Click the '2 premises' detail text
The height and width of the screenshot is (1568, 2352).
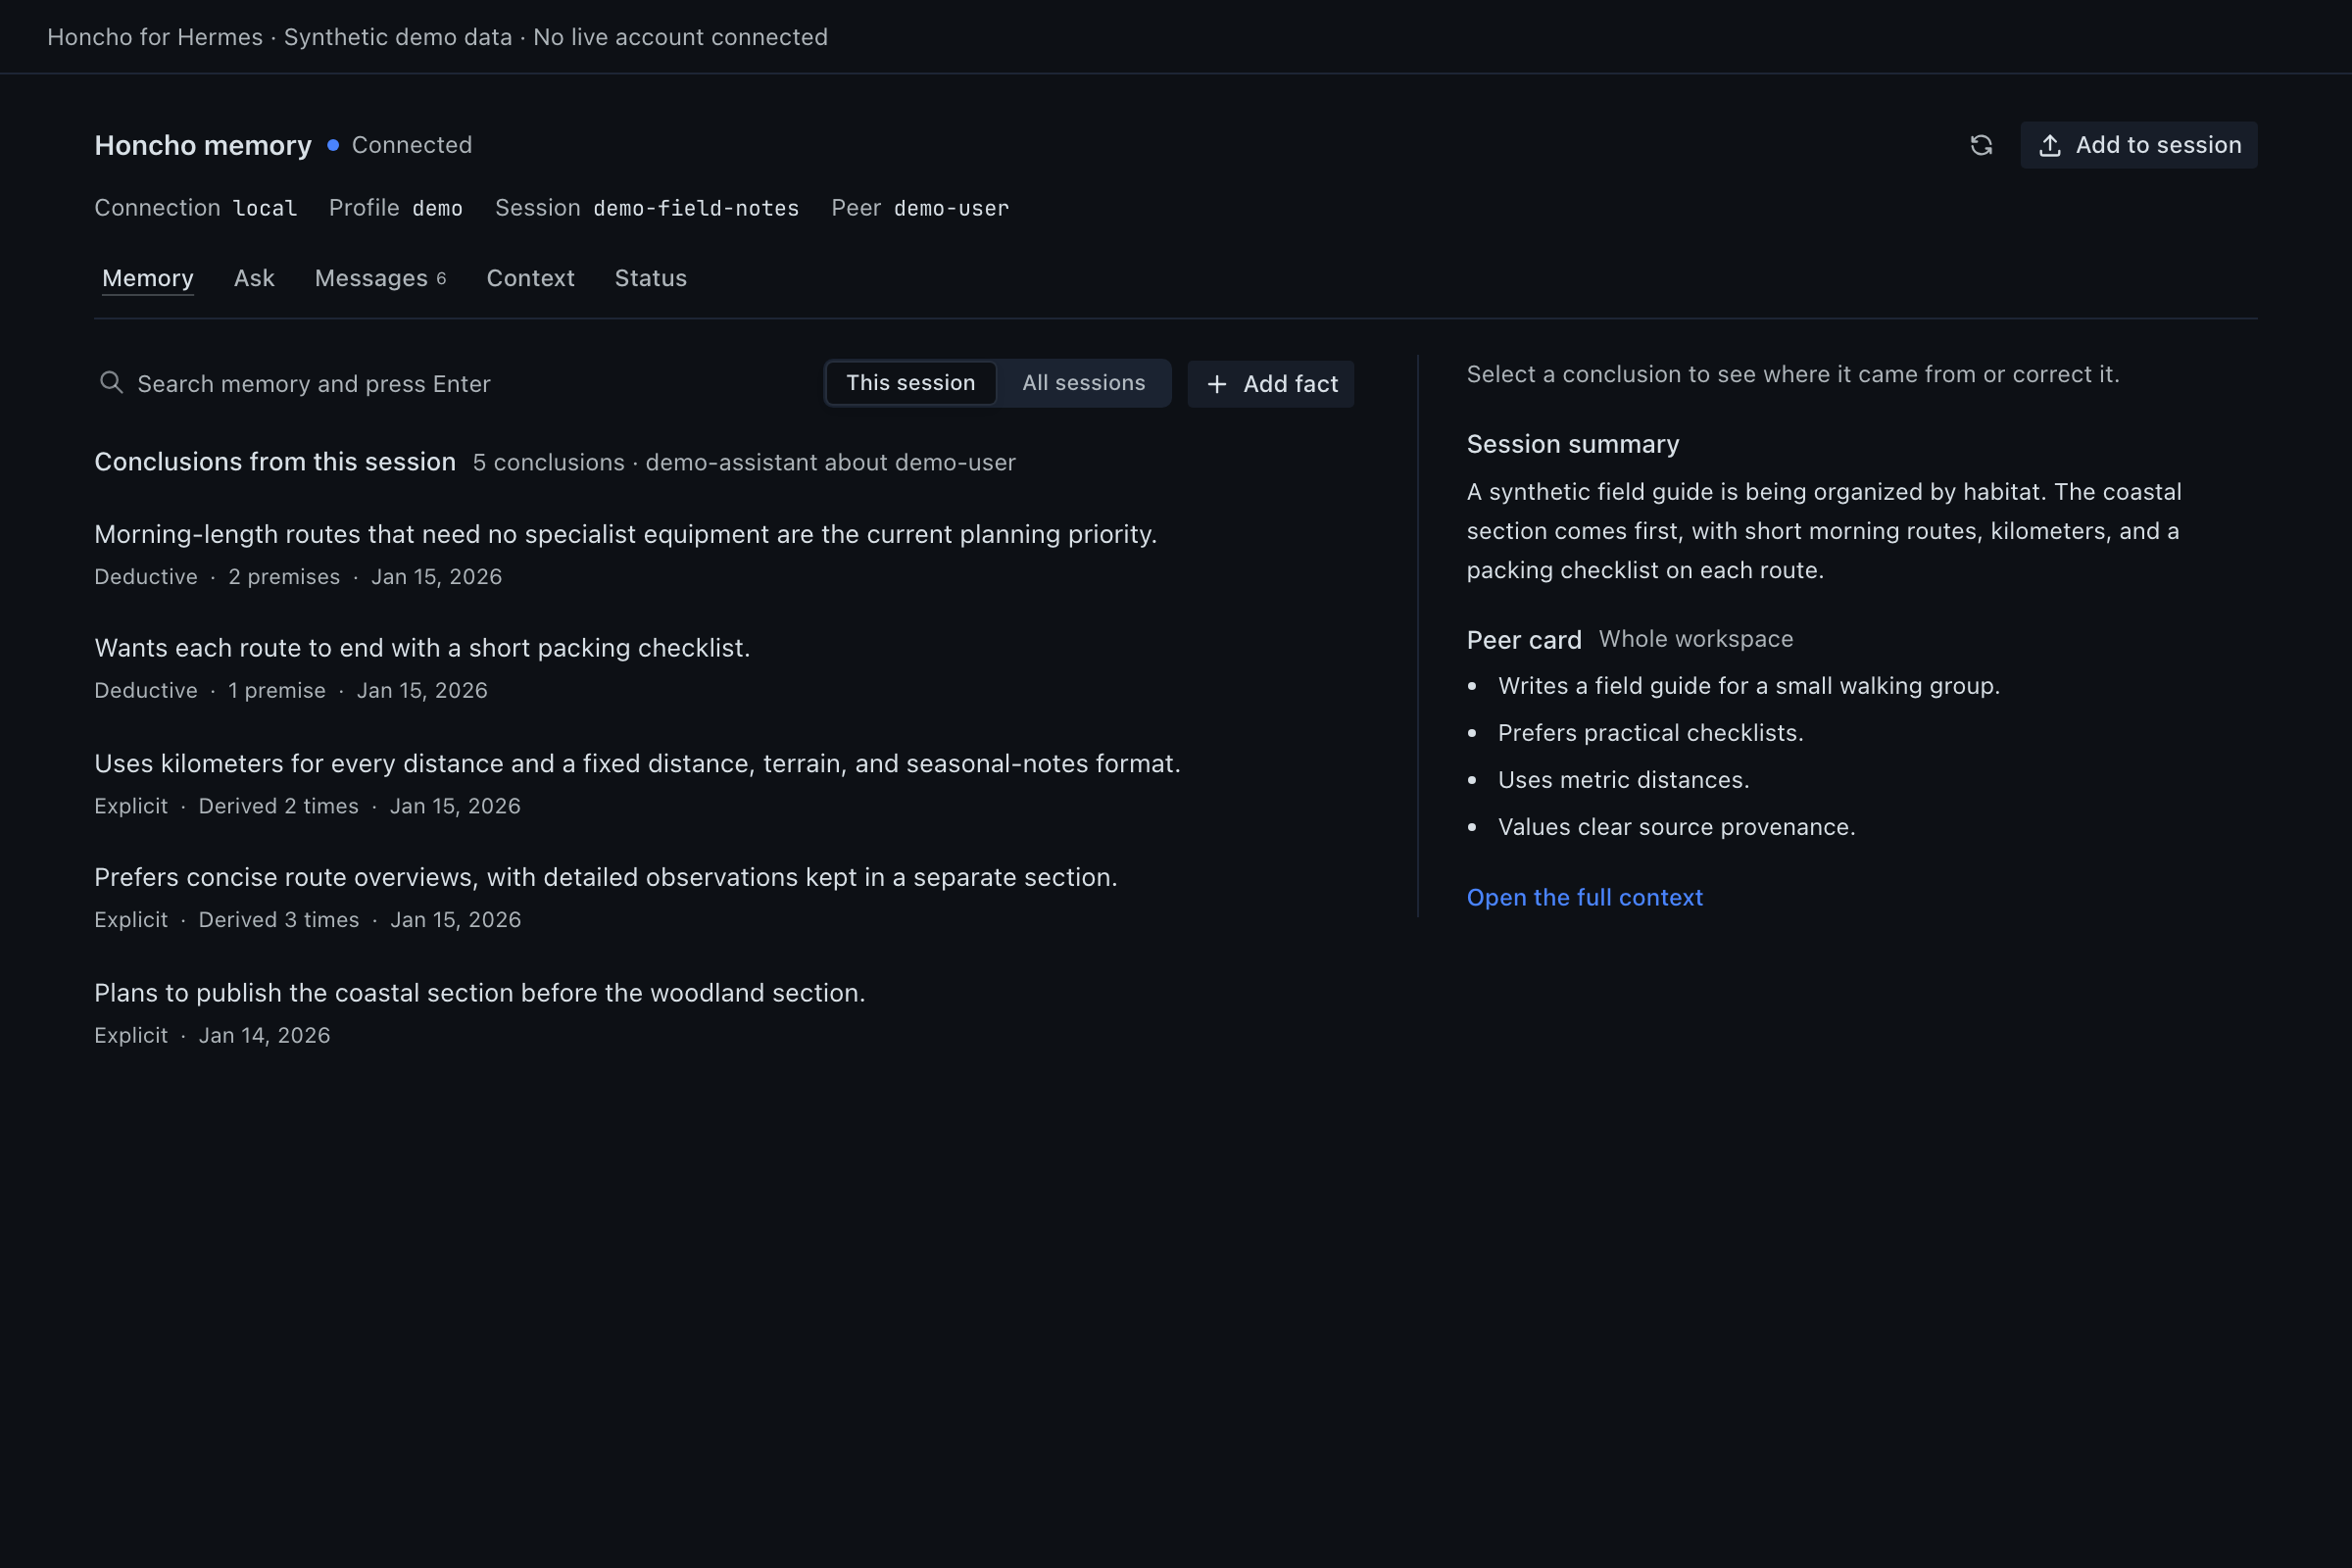[x=284, y=577]
